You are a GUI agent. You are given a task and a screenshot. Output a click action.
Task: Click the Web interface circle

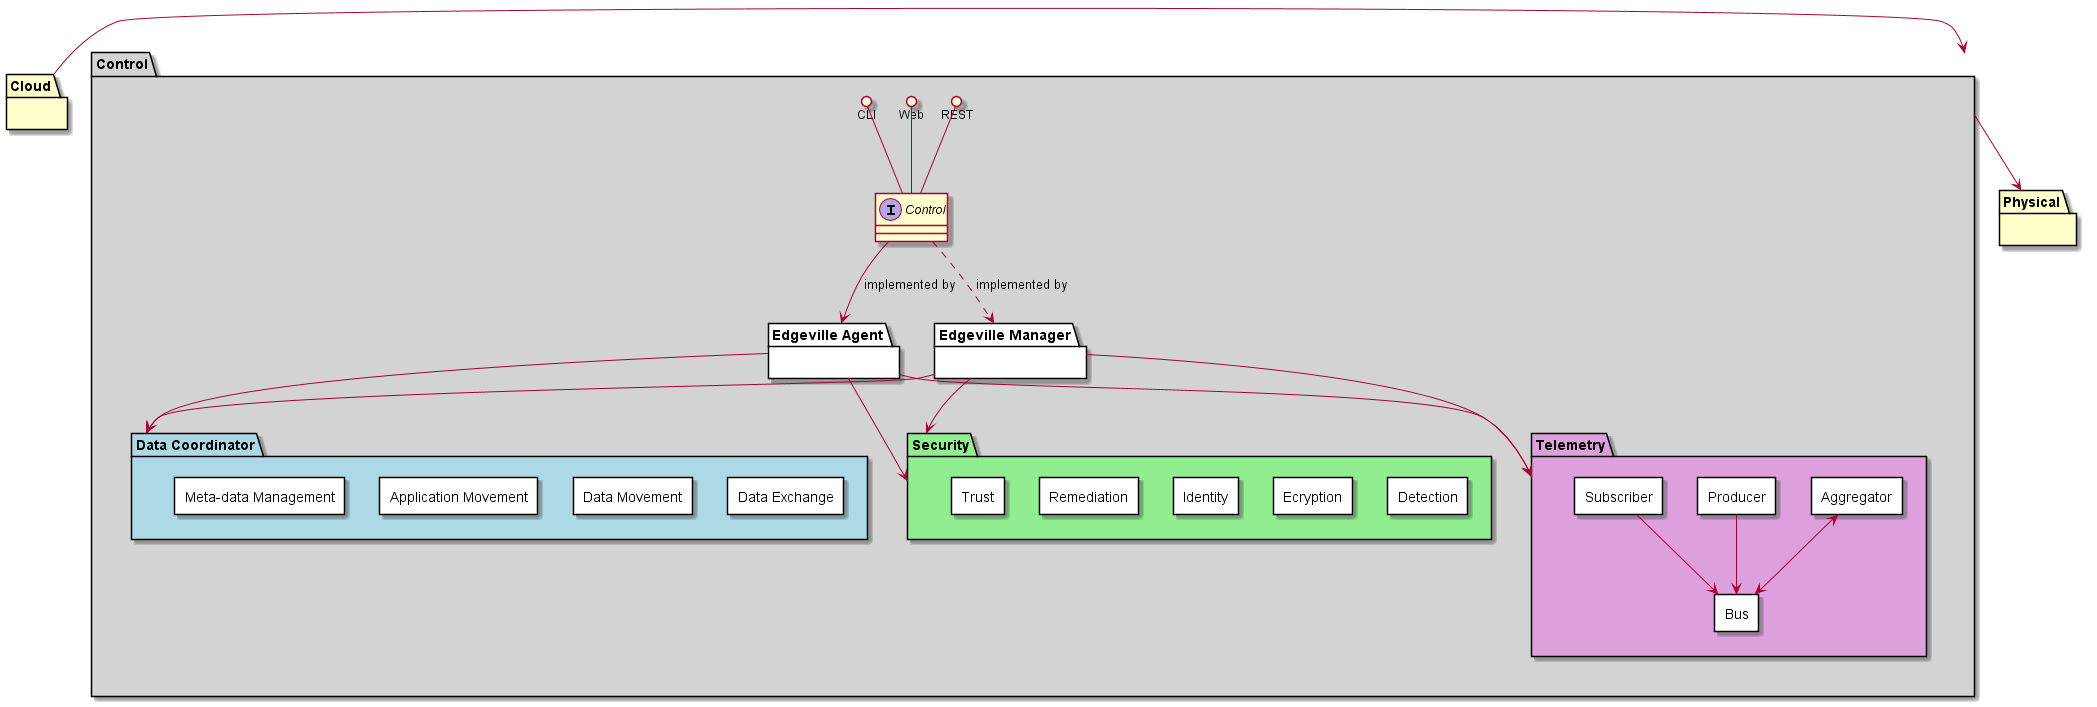click(911, 102)
